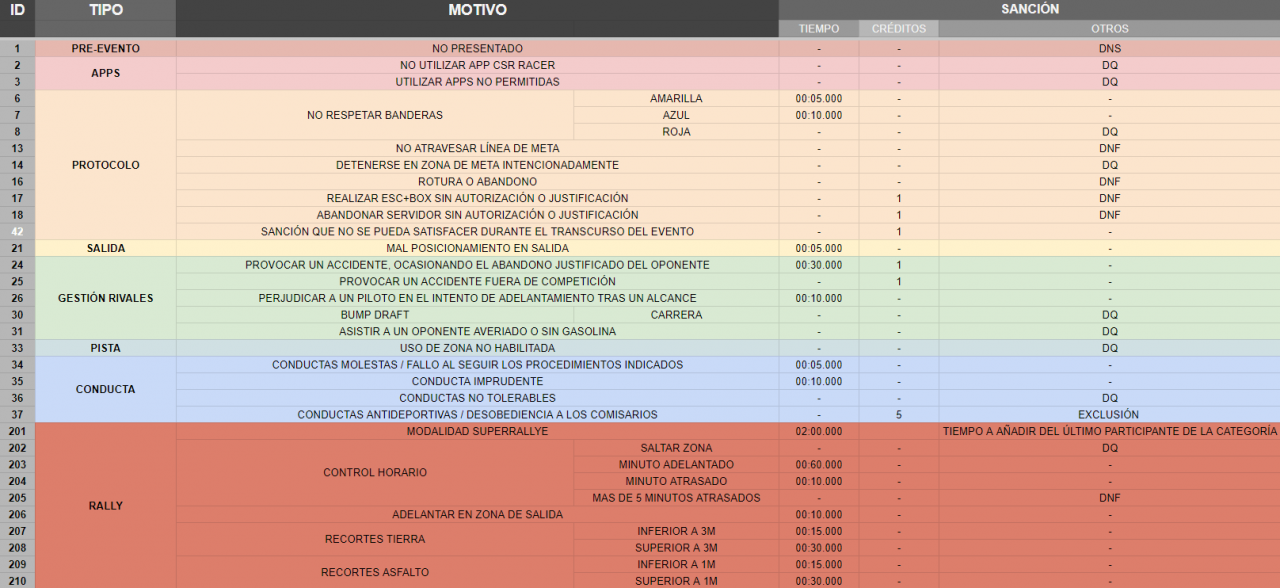This screenshot has height=588, width=1280.
Task: Select the GESTIÓN RIVALES category cell
Action: coord(106,298)
